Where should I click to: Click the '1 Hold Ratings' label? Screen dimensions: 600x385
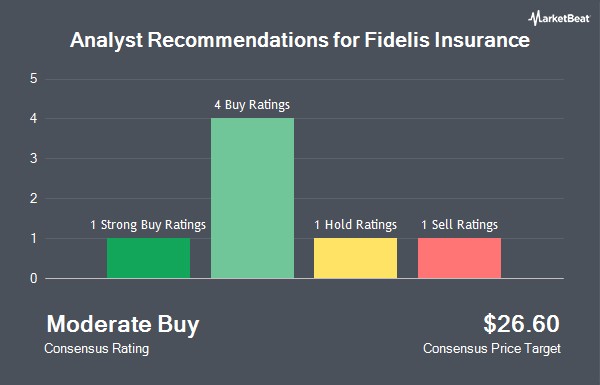[x=355, y=225]
